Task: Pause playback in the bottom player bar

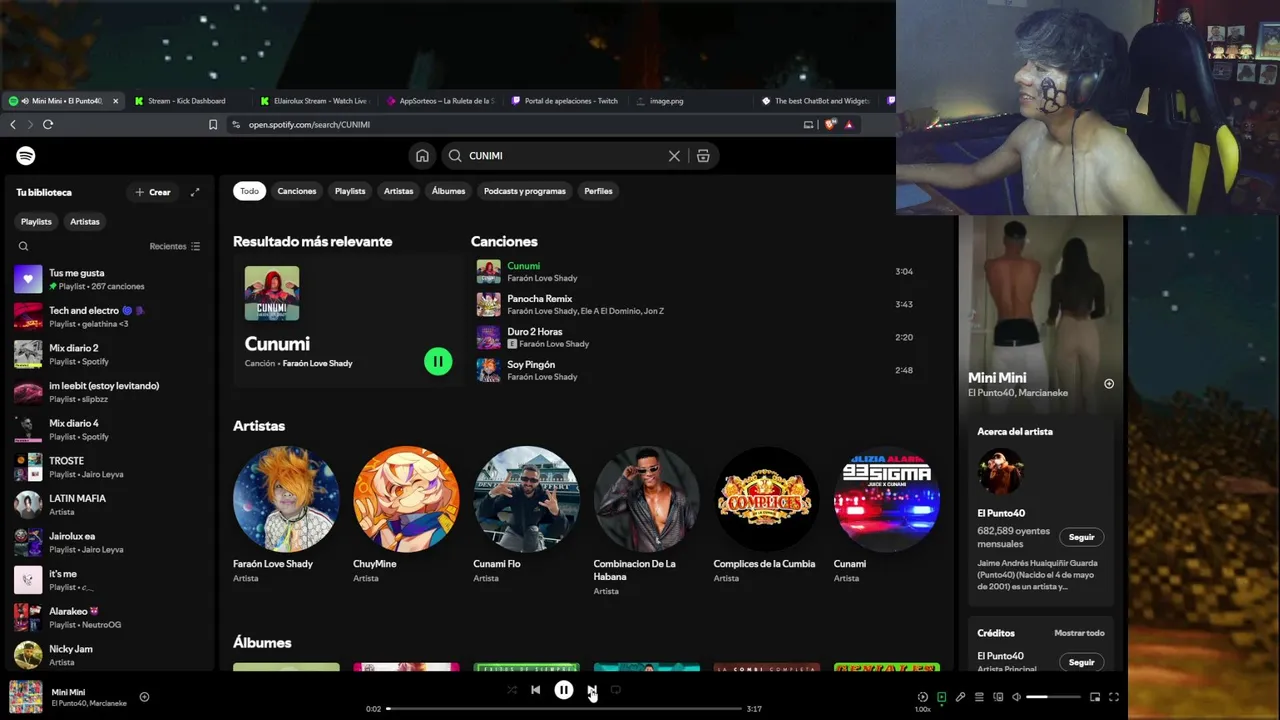Action: 564,690
